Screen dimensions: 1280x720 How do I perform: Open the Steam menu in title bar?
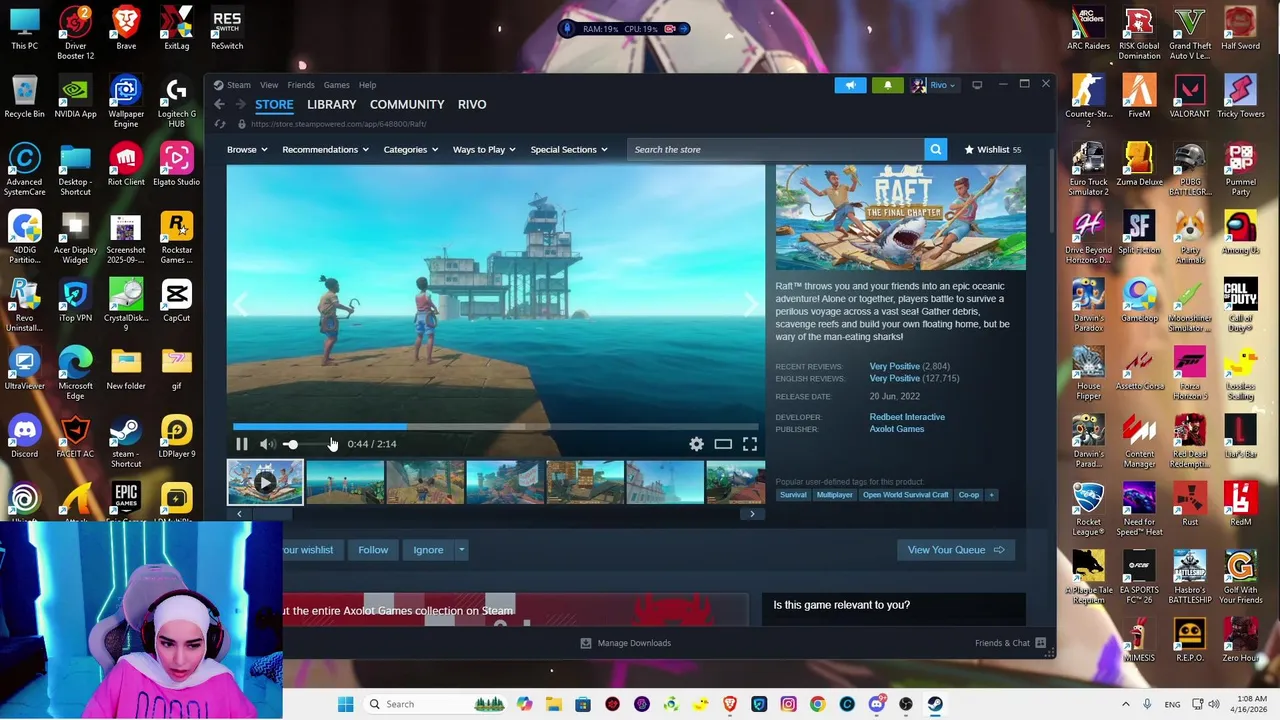tap(232, 85)
